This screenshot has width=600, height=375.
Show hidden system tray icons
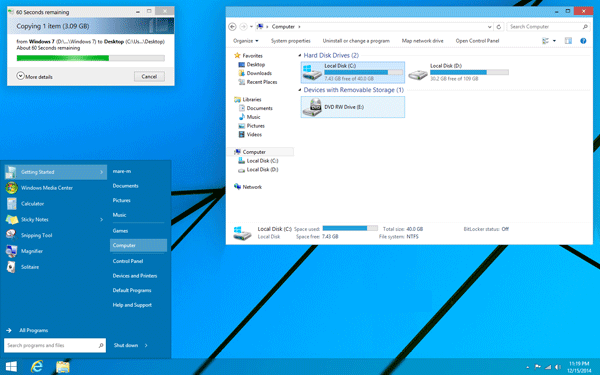(528, 367)
